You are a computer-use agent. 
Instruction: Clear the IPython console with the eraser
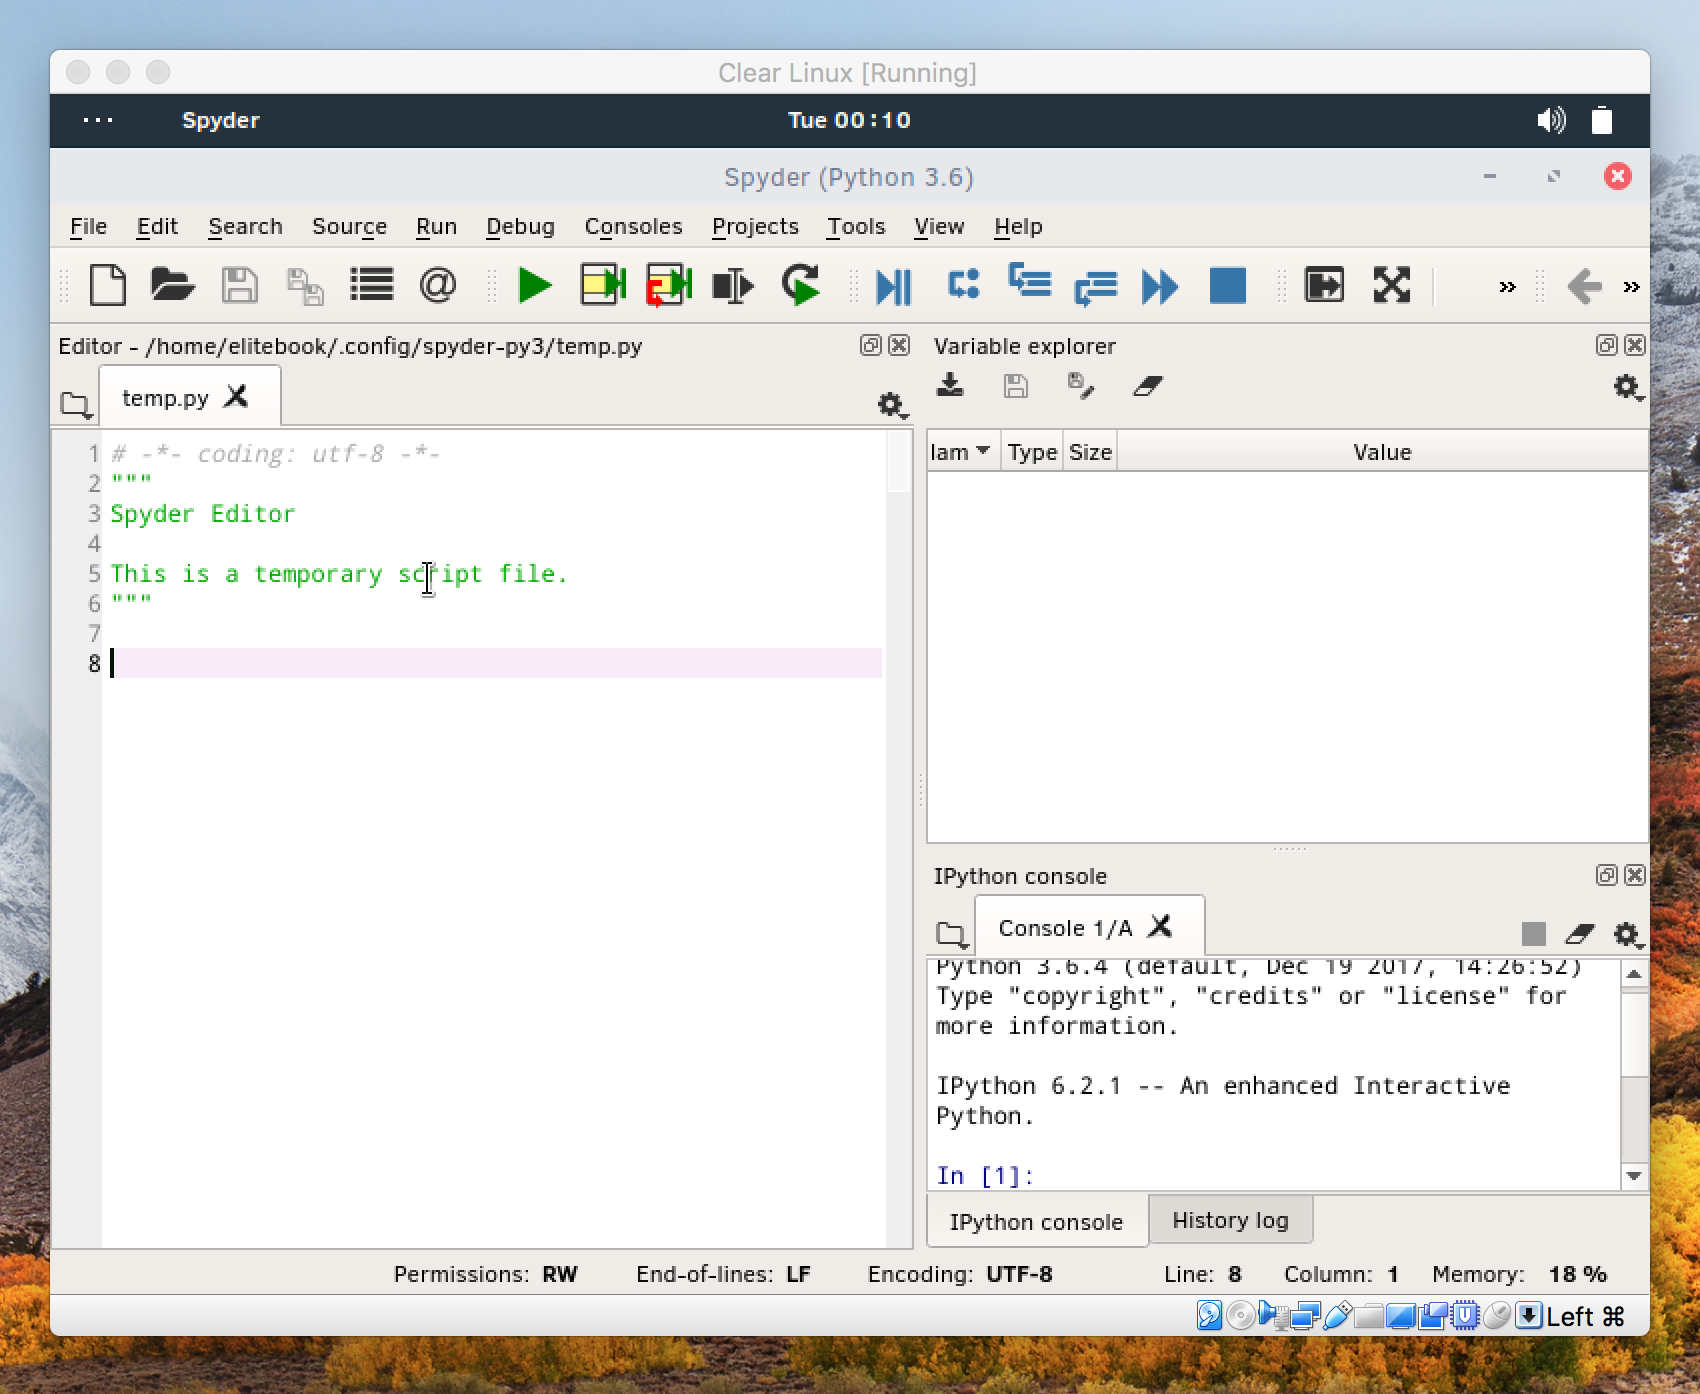1580,934
